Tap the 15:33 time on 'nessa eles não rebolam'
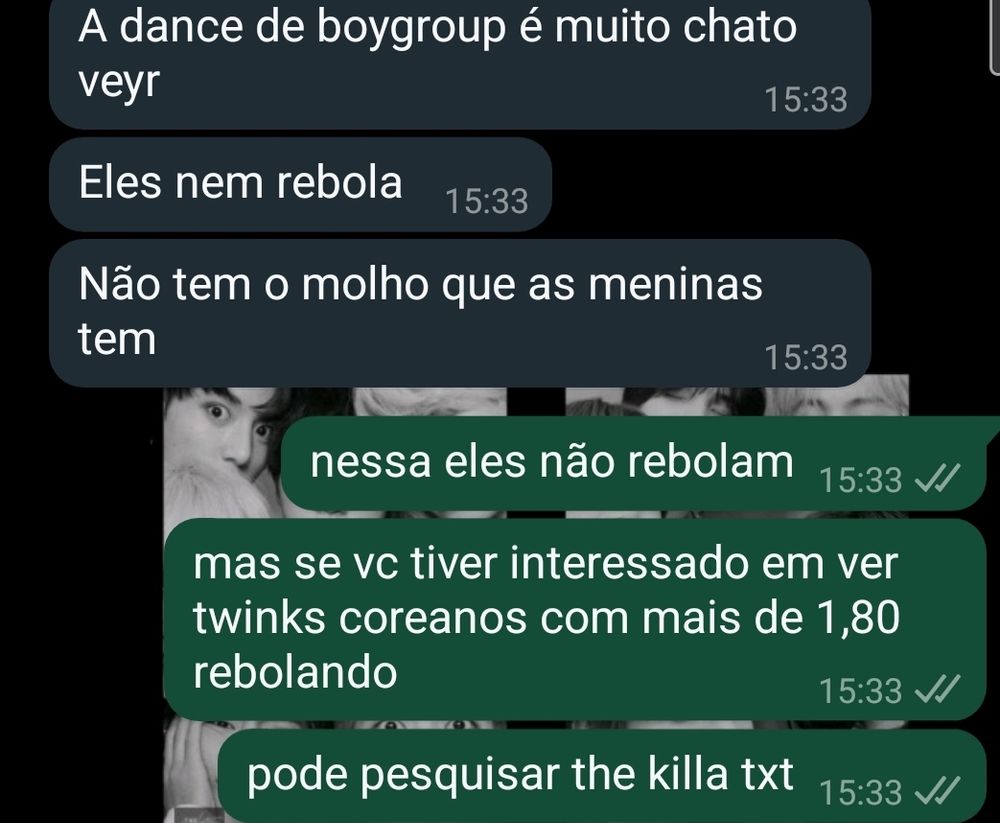 [x=860, y=480]
